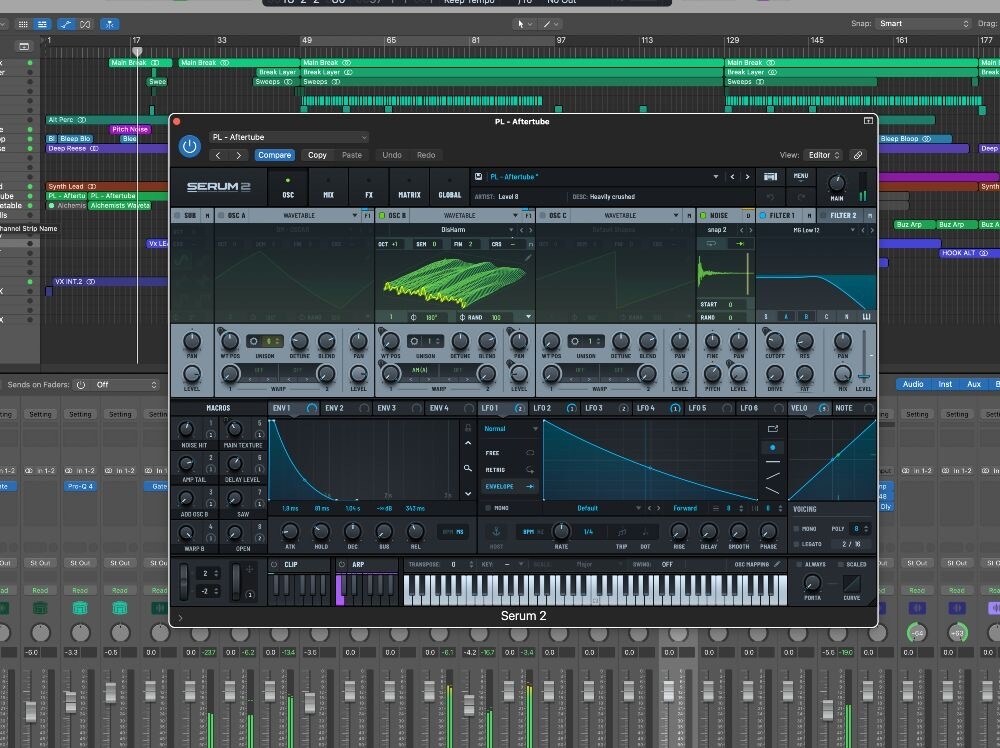This screenshot has width=1000, height=748.
Task: Click the OSC B wavetable pencil edit icon
Action: (x=528, y=258)
